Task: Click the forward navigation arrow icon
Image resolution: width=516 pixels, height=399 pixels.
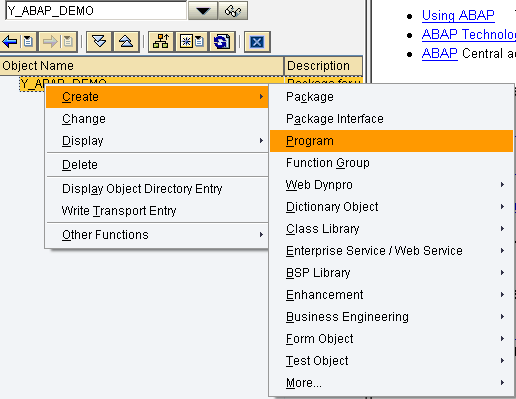Action: click(x=50, y=42)
